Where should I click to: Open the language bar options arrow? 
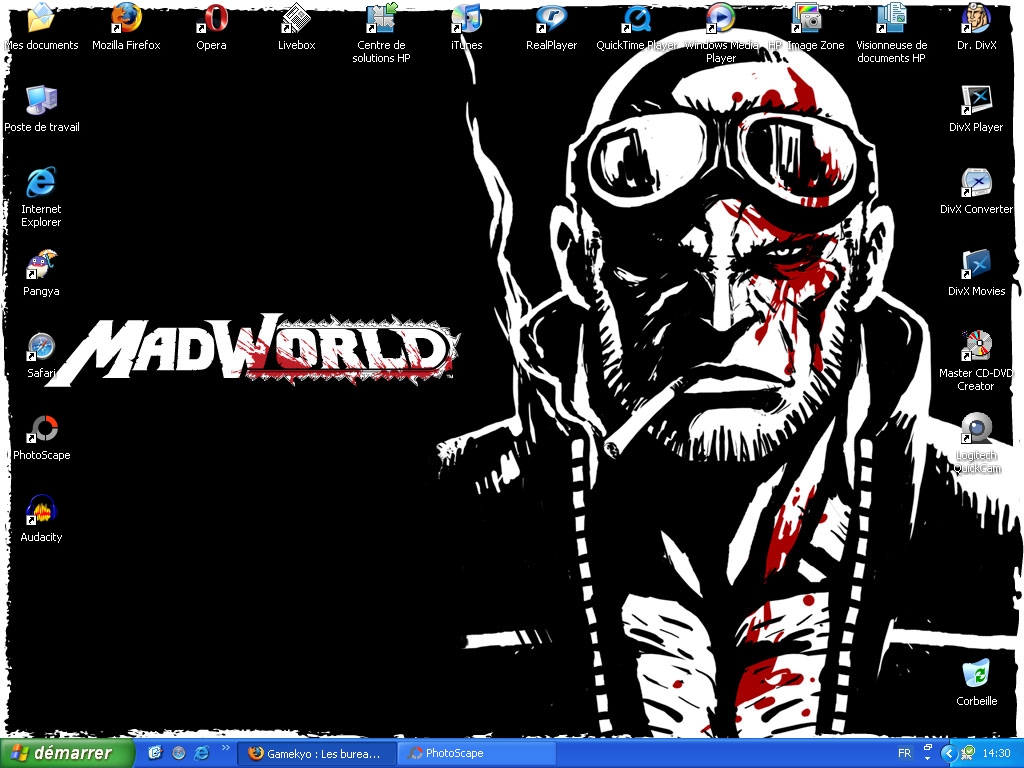click(927, 759)
